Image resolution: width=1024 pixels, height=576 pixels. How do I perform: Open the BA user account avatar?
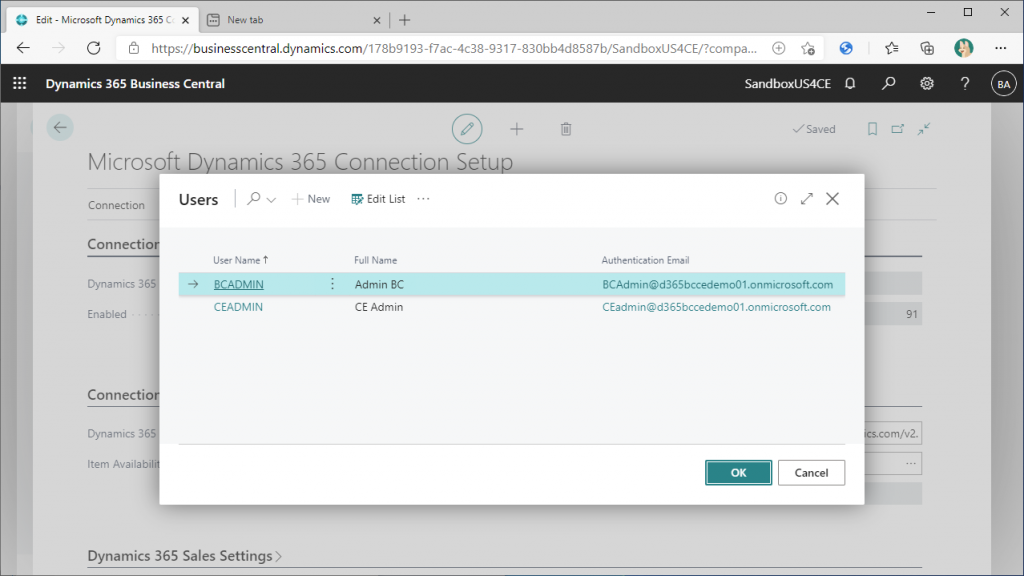[x=1003, y=84]
